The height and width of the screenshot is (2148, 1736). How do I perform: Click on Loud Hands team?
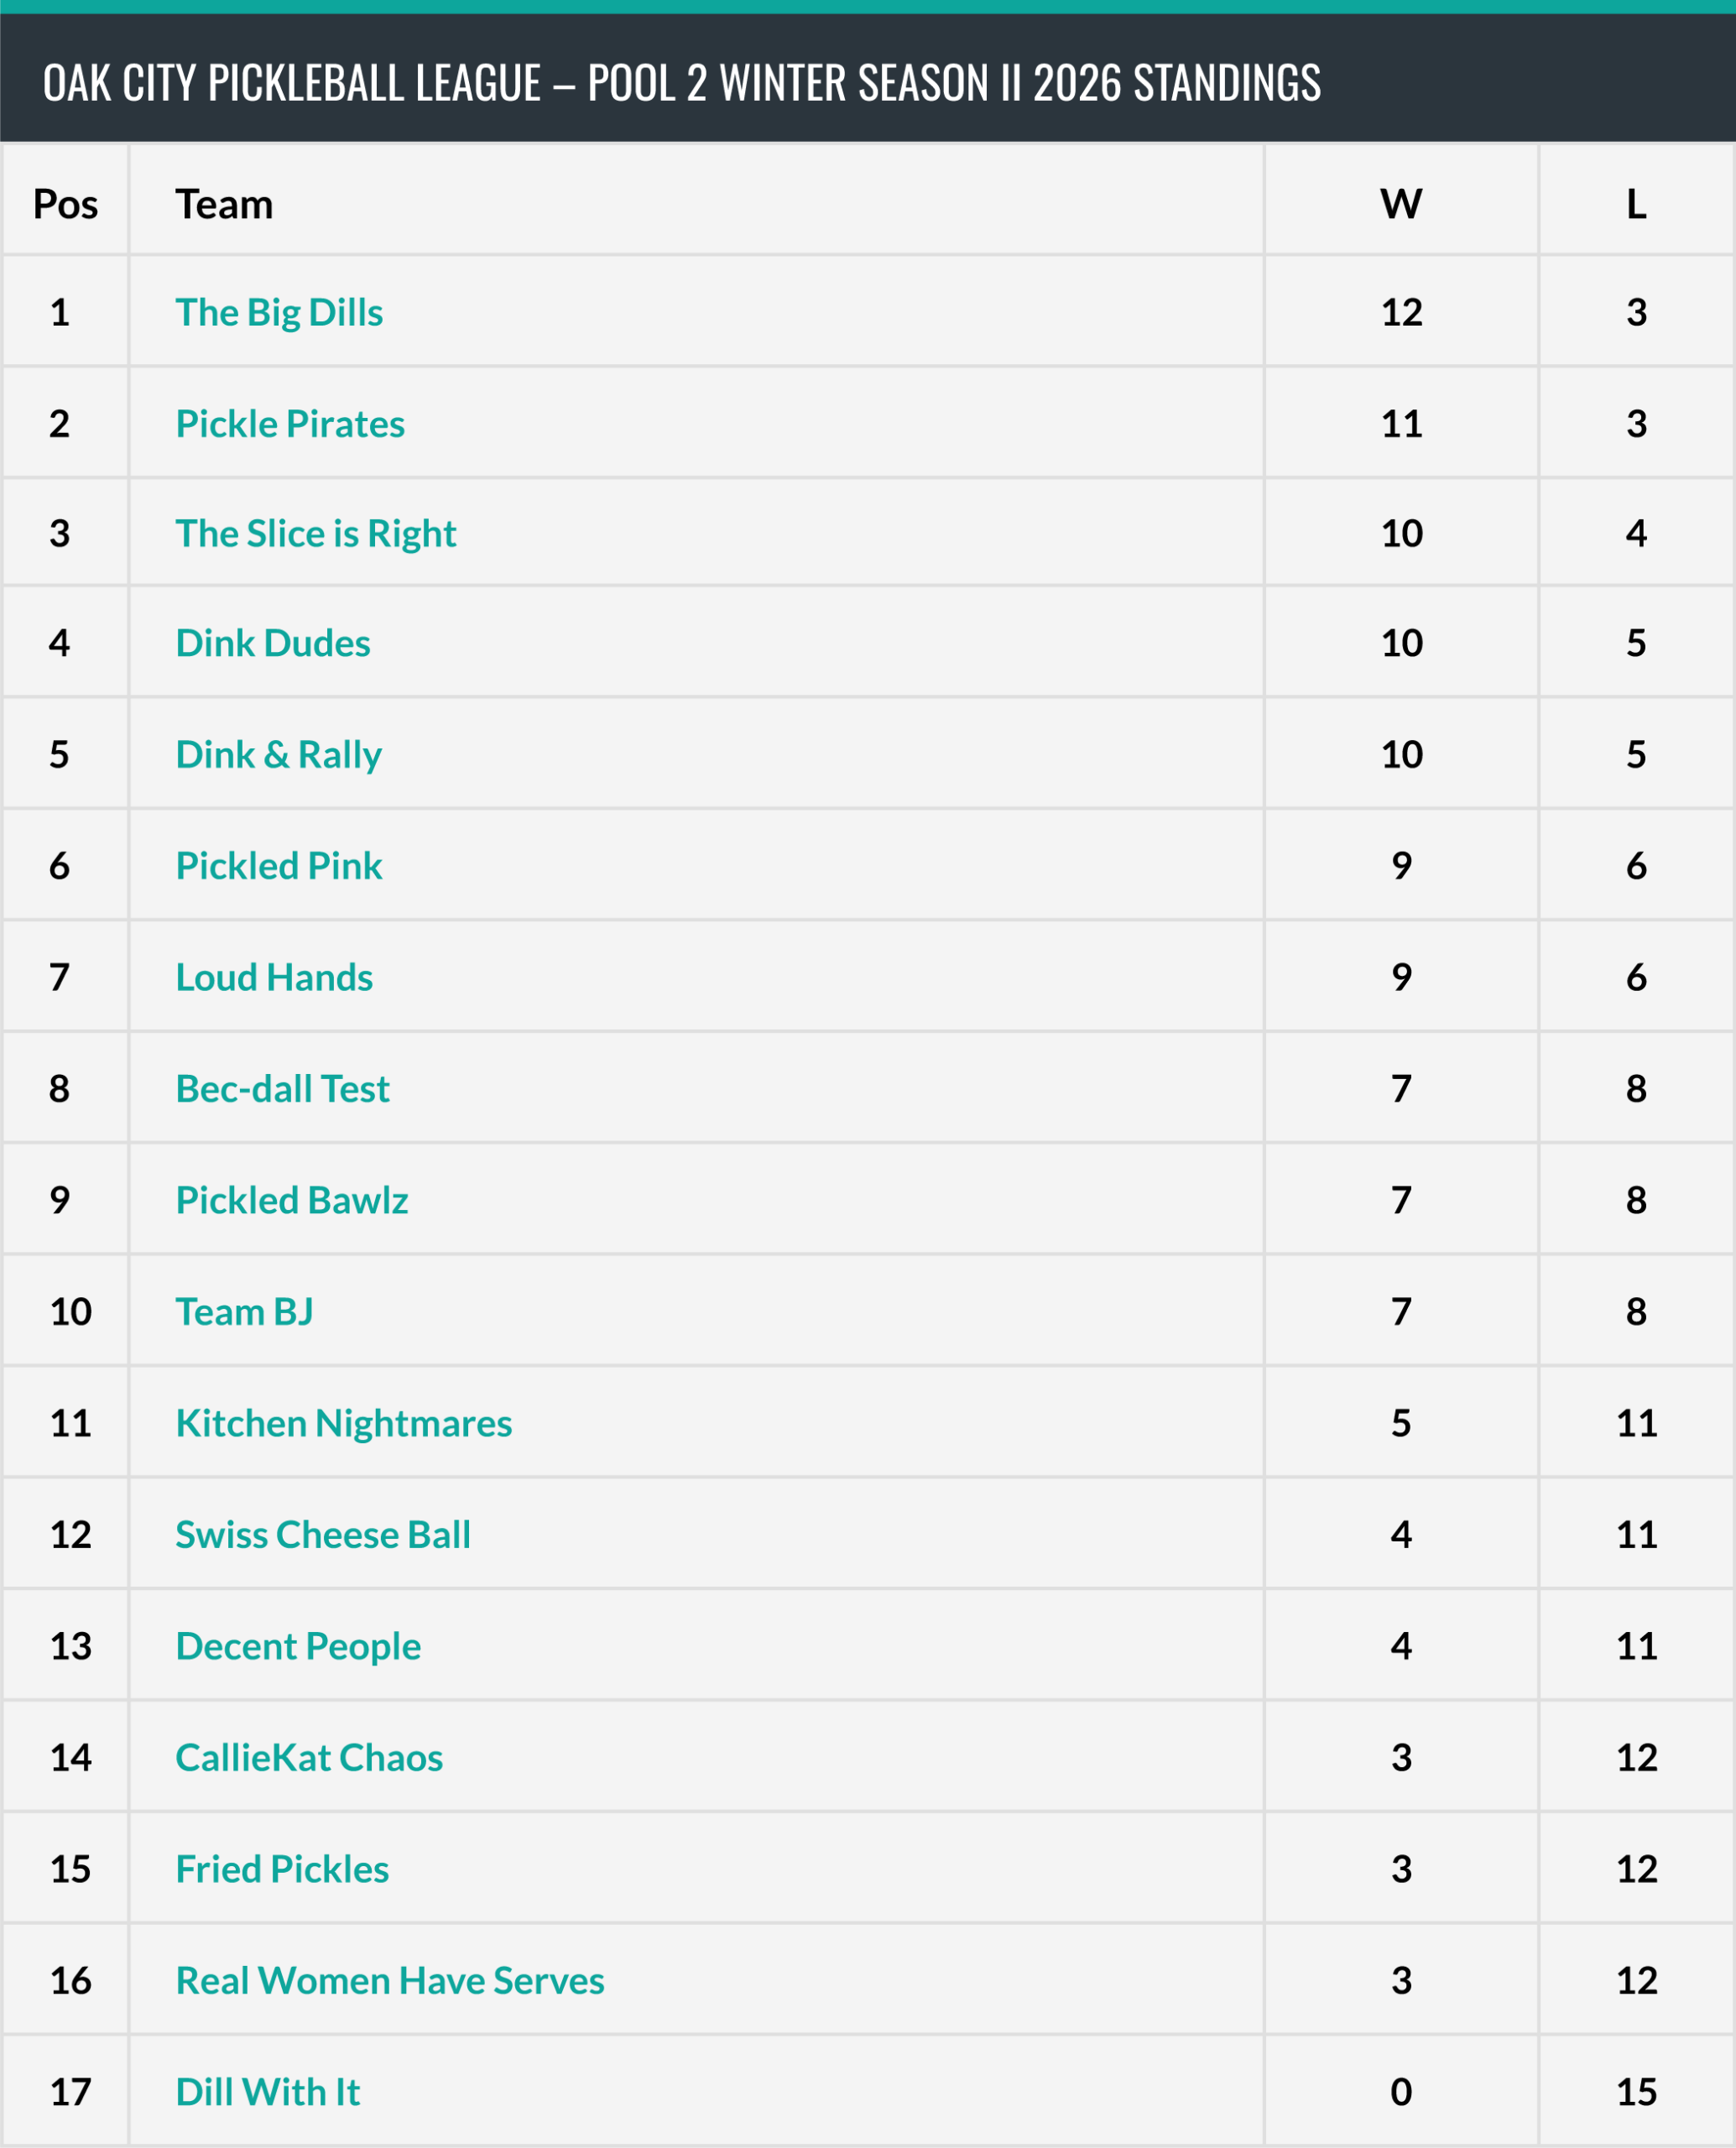(x=274, y=977)
